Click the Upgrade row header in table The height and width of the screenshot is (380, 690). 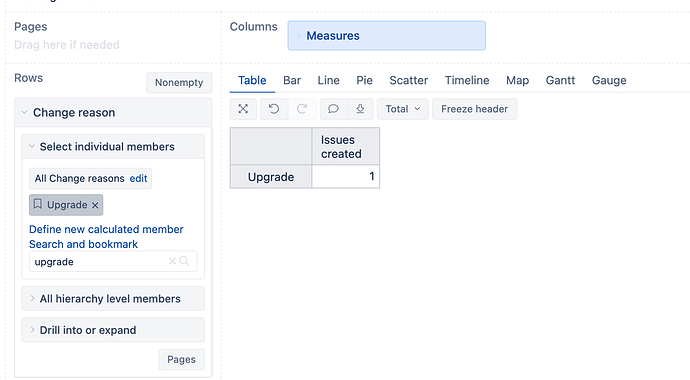pyautogui.click(x=271, y=177)
